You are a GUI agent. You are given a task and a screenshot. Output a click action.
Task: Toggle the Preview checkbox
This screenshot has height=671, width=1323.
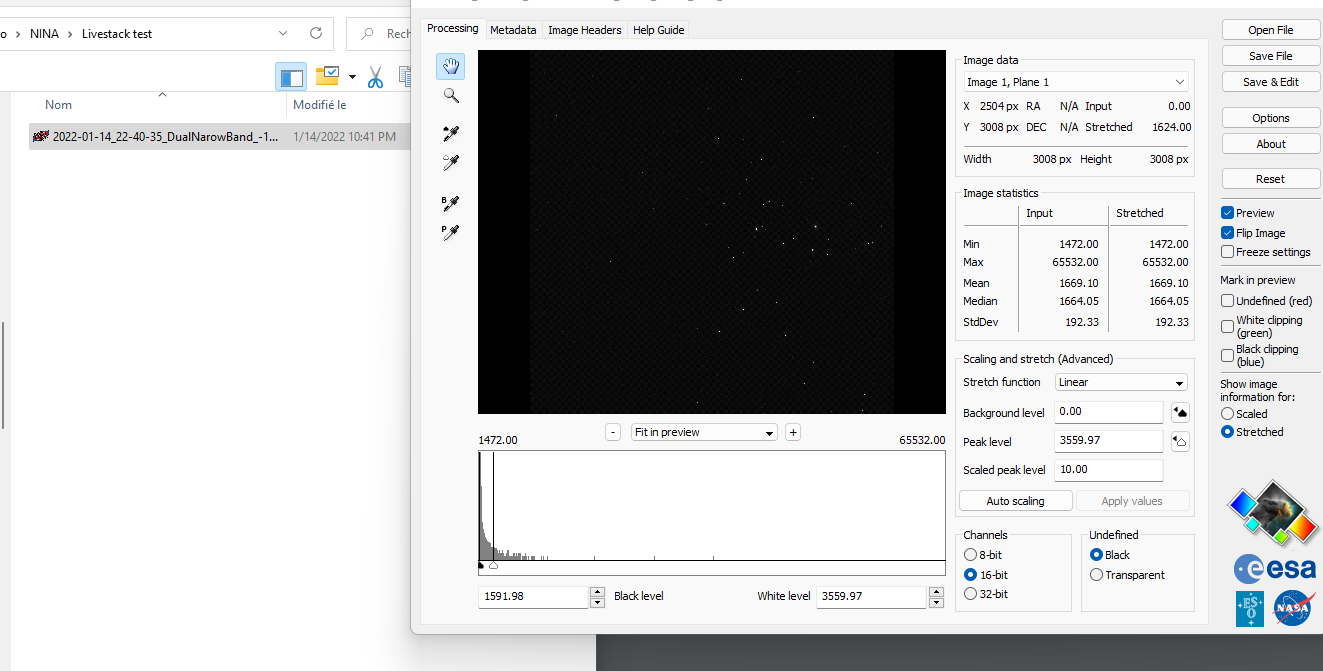pyautogui.click(x=1227, y=213)
